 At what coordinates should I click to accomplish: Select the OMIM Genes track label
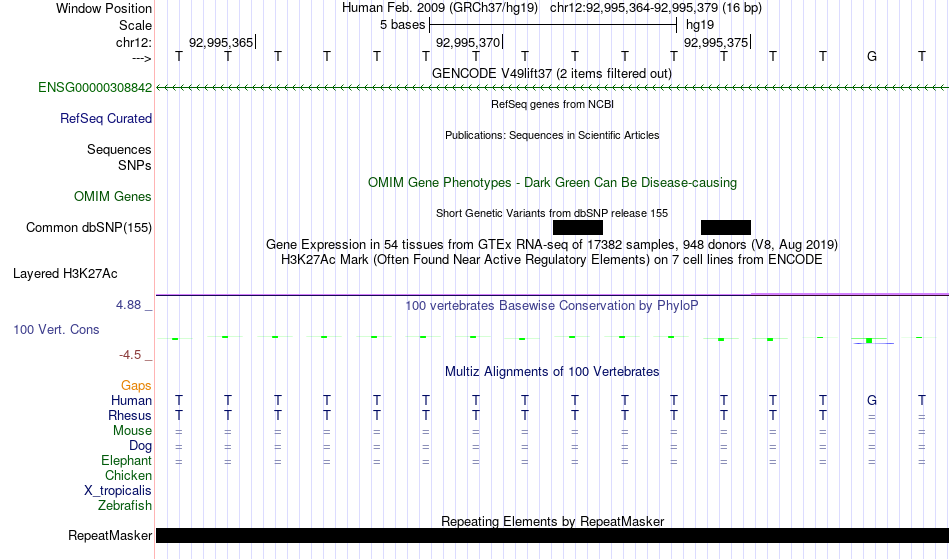(113, 197)
